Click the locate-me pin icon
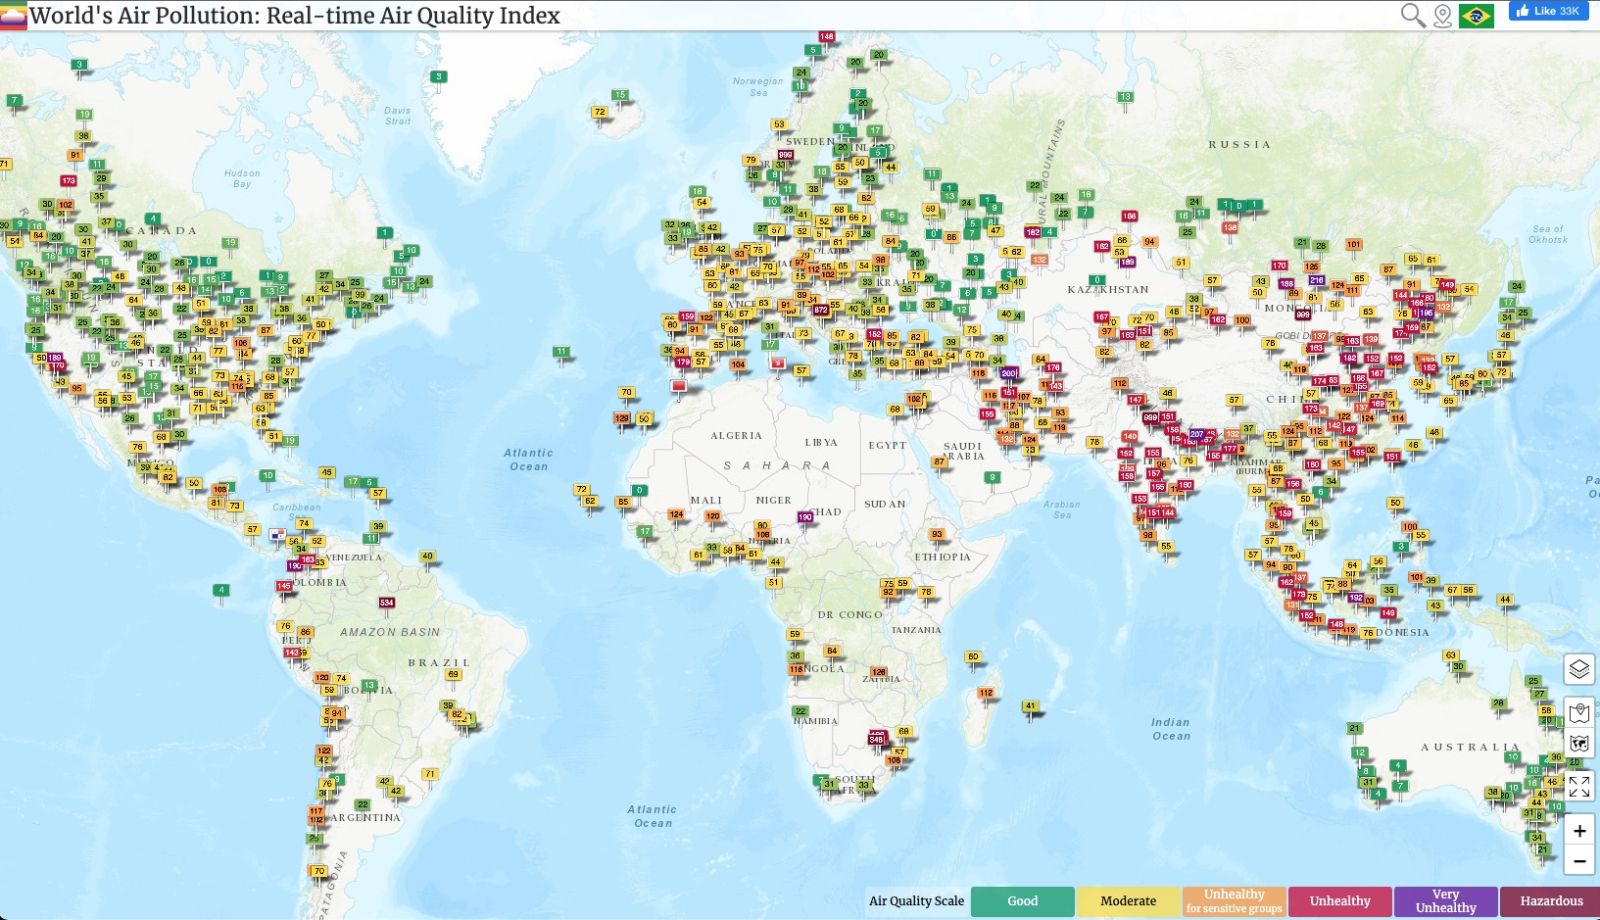This screenshot has height=920, width=1600. coord(1442,16)
